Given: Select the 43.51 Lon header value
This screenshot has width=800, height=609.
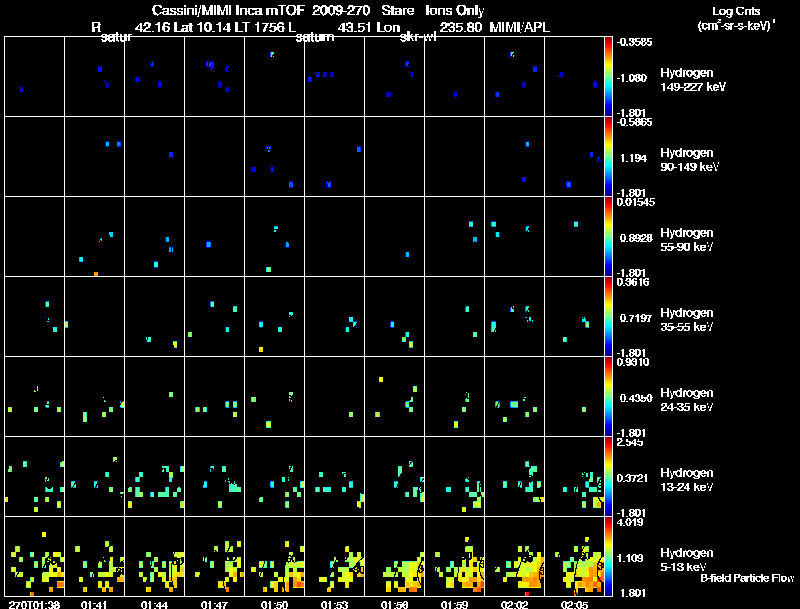Looking at the screenshot, I should (369, 27).
